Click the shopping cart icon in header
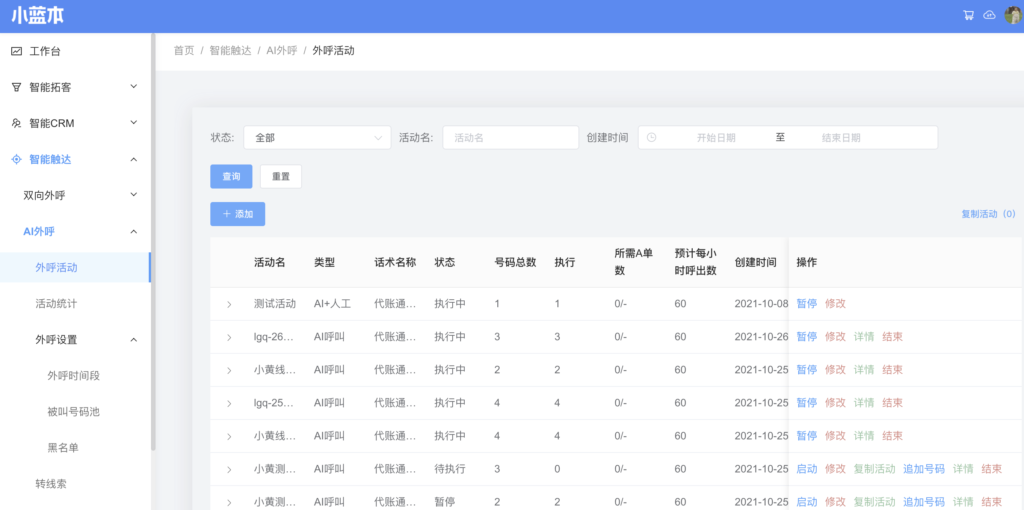This screenshot has height=510, width=1024. (x=968, y=15)
